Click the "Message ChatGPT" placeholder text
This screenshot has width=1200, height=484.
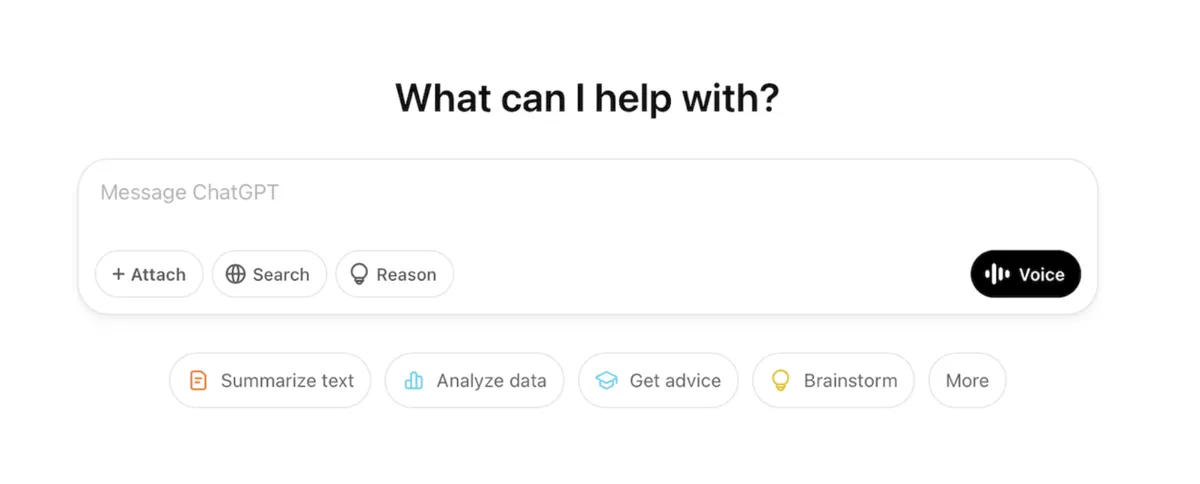coord(189,193)
